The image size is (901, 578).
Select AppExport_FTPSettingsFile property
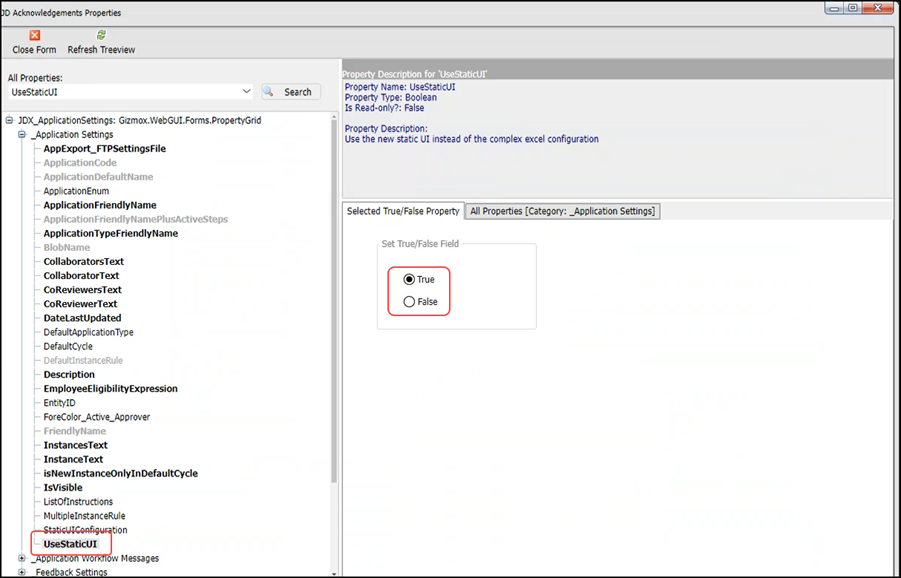point(104,149)
